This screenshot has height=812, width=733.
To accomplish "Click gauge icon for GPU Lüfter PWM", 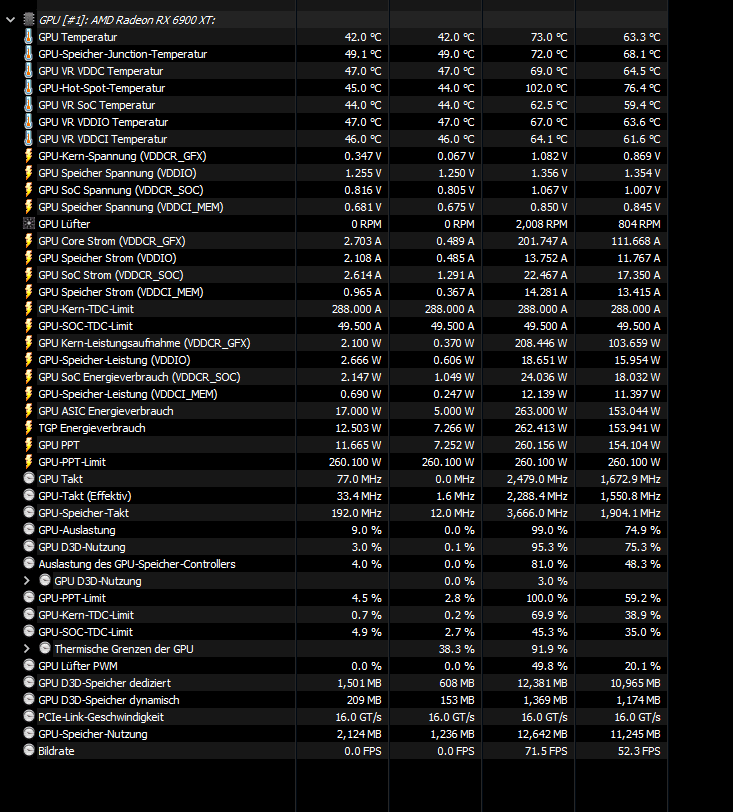I will (29, 665).
